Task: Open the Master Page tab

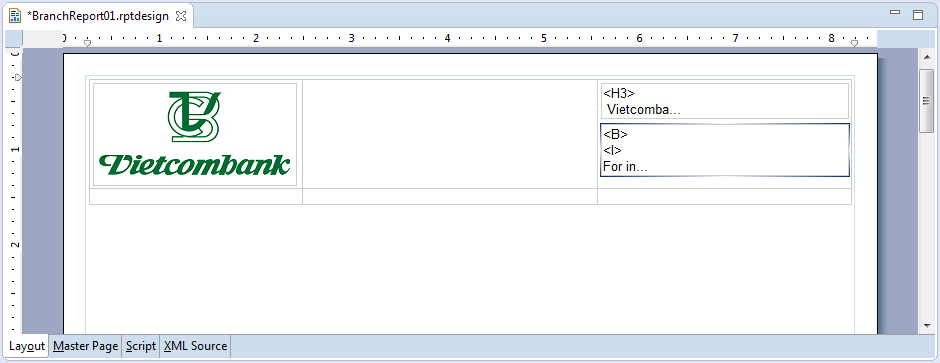Action: pyautogui.click(x=85, y=346)
